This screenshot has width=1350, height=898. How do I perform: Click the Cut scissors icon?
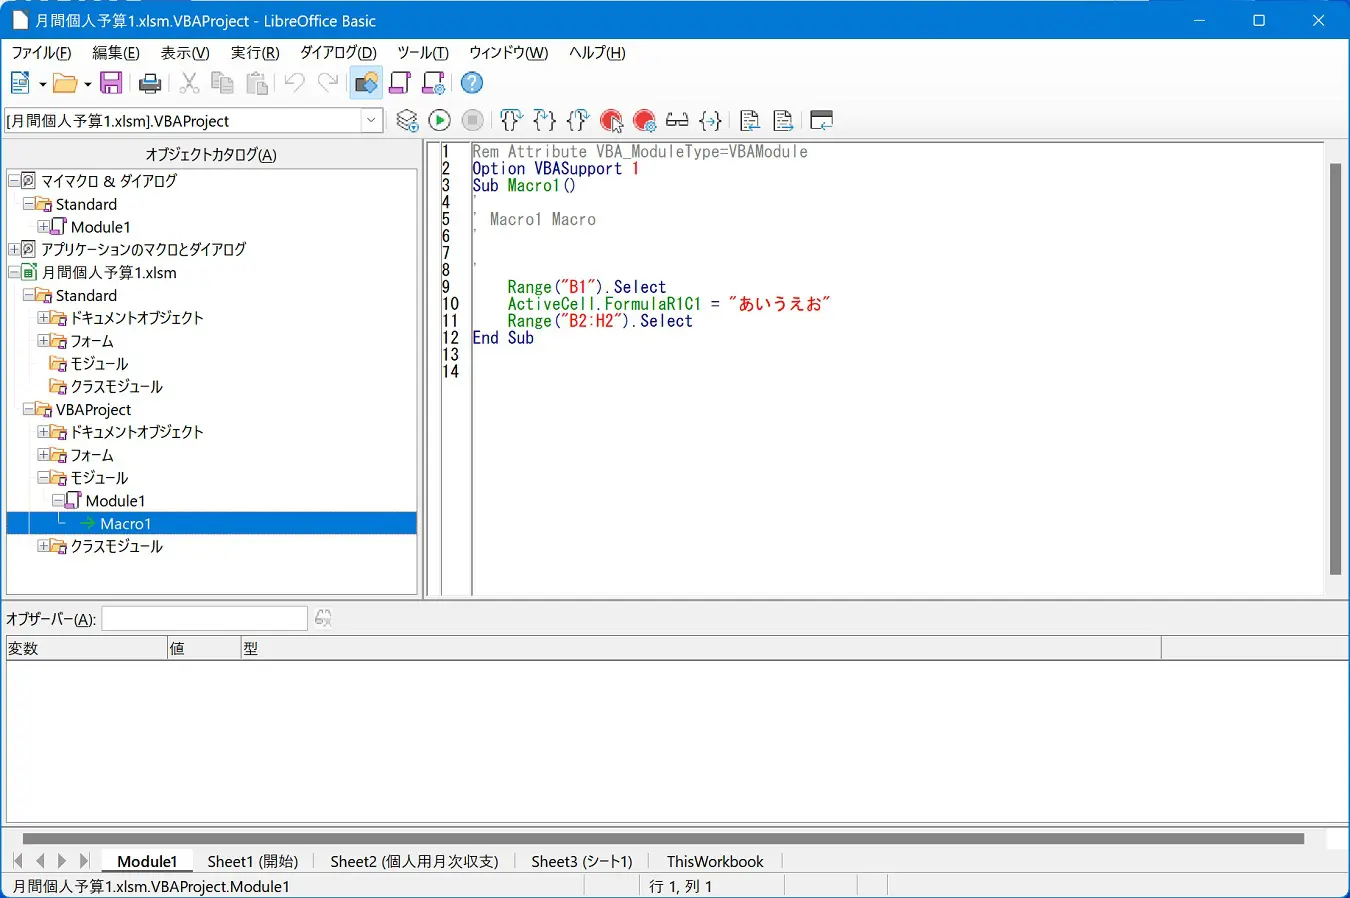coord(189,83)
